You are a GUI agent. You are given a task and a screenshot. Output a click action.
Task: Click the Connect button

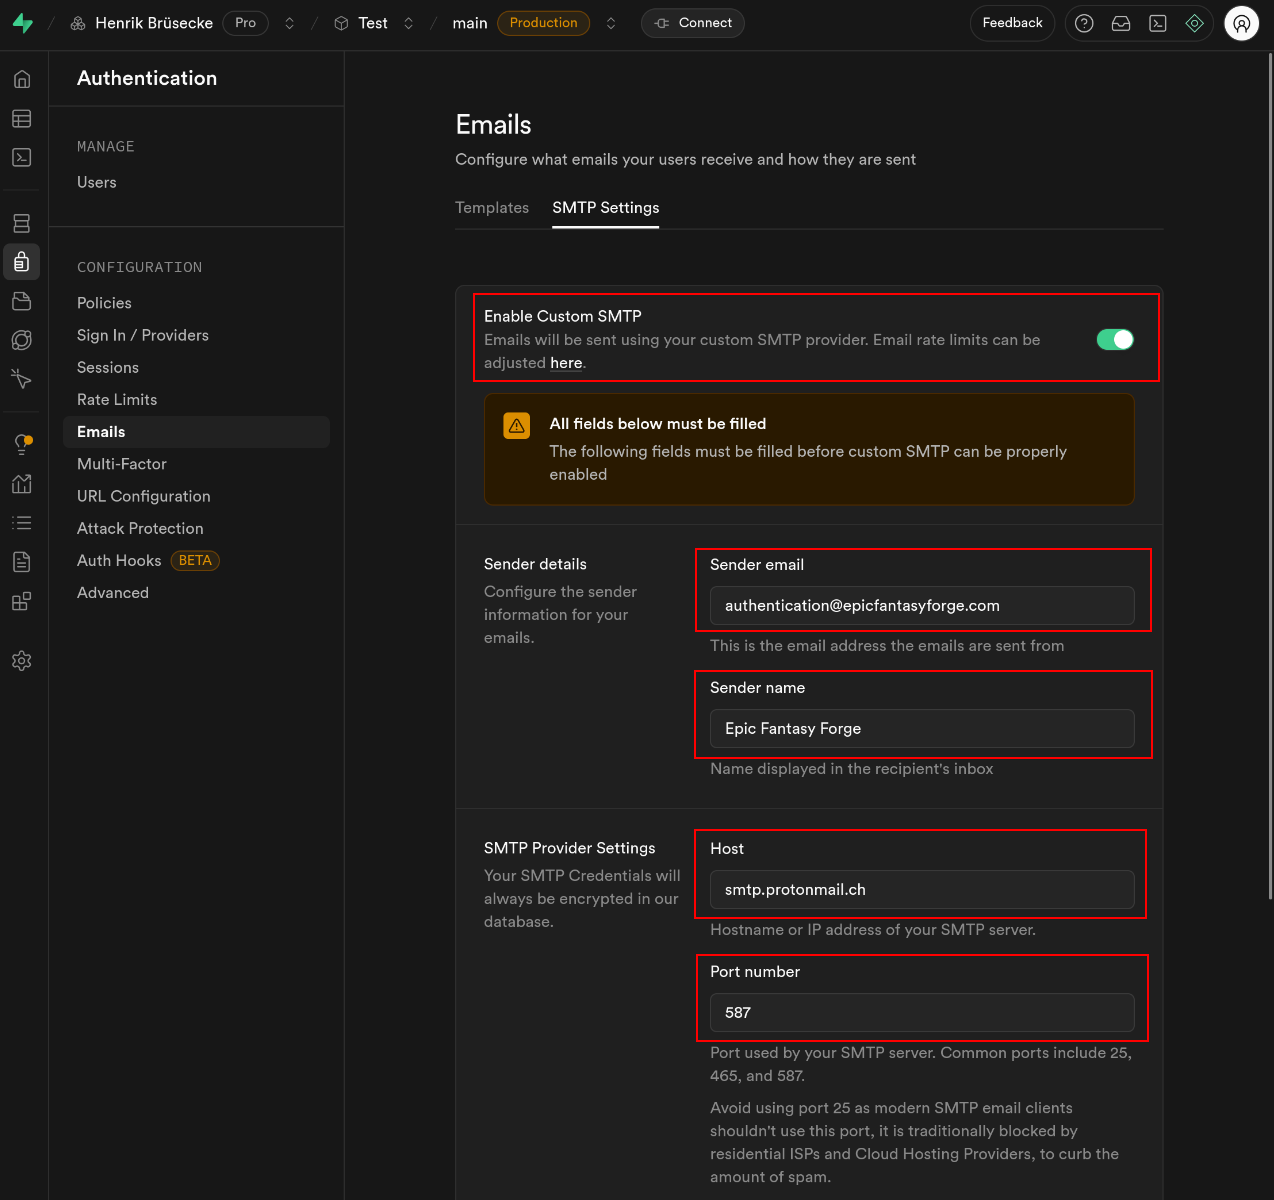(693, 23)
